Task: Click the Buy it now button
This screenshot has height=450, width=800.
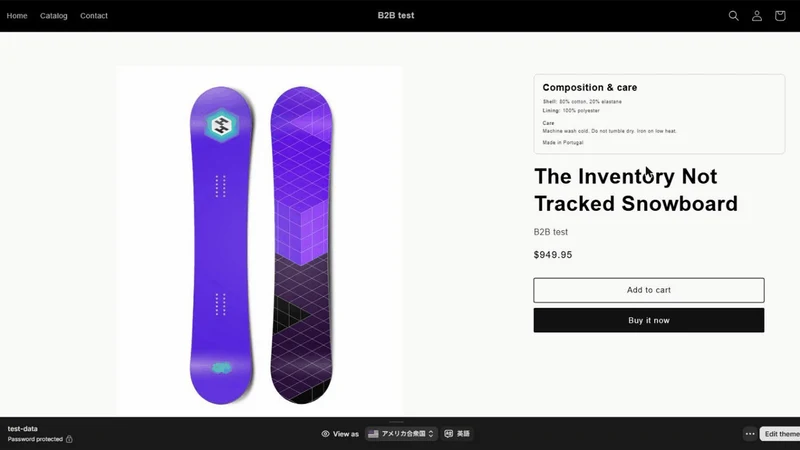Action: click(x=648, y=320)
